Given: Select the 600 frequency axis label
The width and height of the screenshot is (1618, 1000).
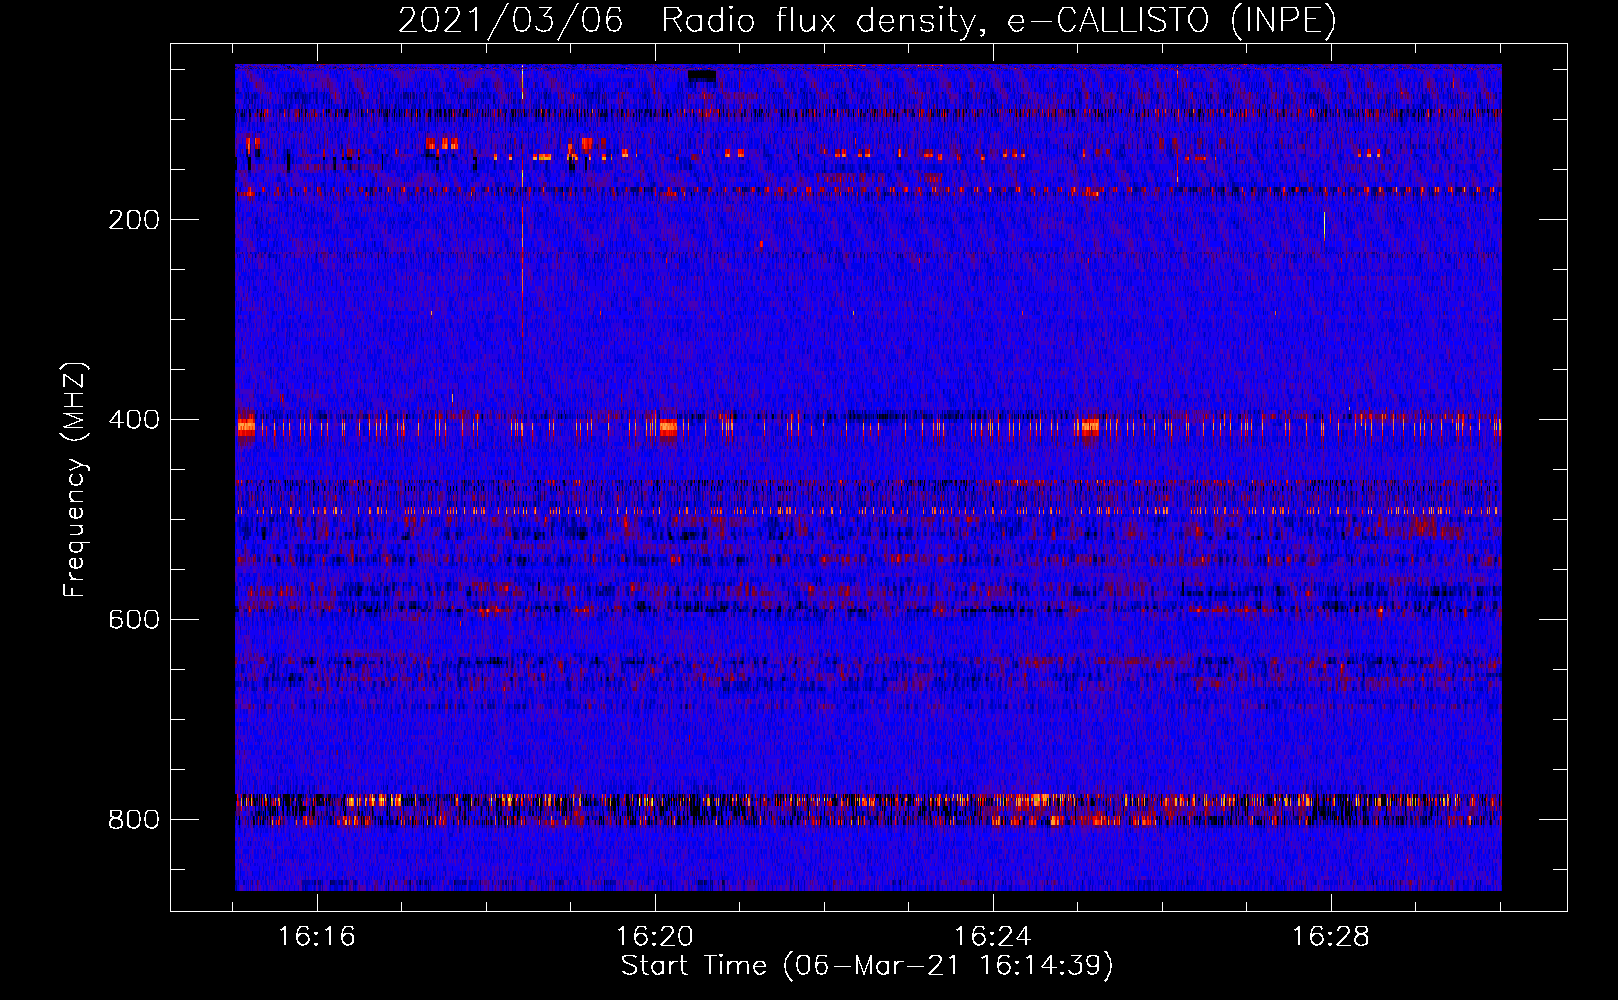Looking at the screenshot, I should 134,620.
